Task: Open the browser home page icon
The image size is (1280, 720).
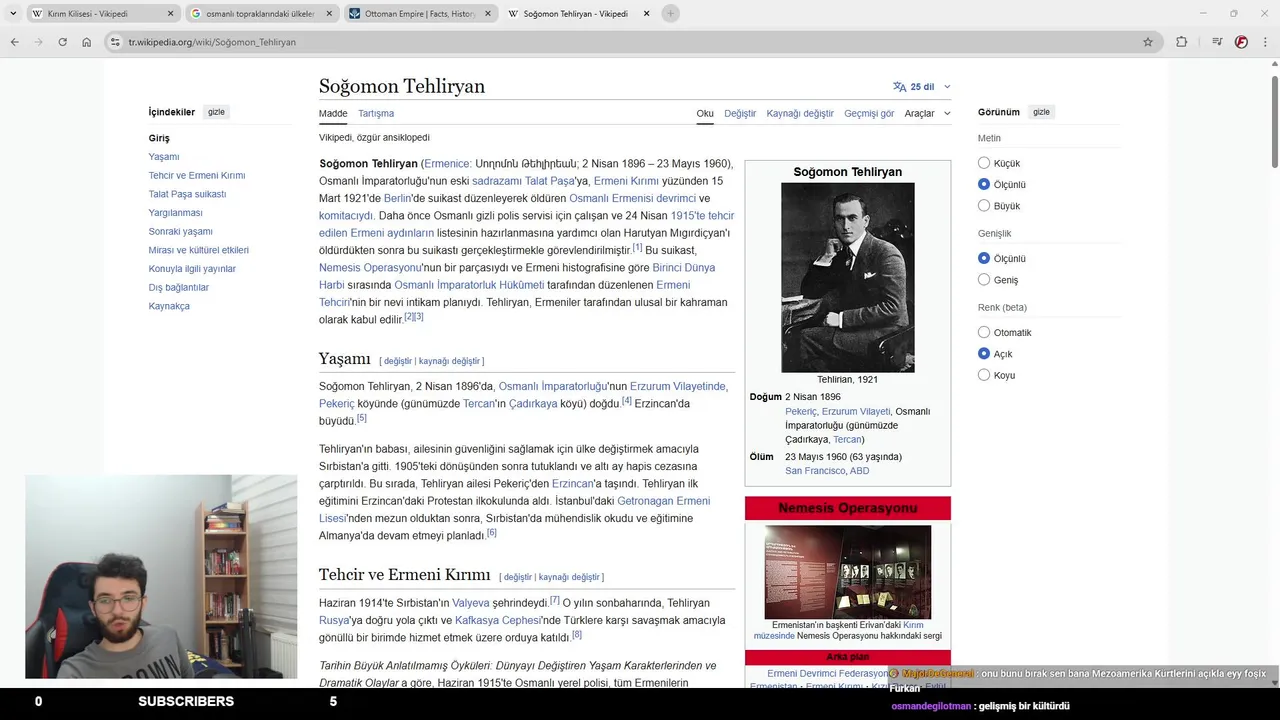Action: tap(87, 42)
